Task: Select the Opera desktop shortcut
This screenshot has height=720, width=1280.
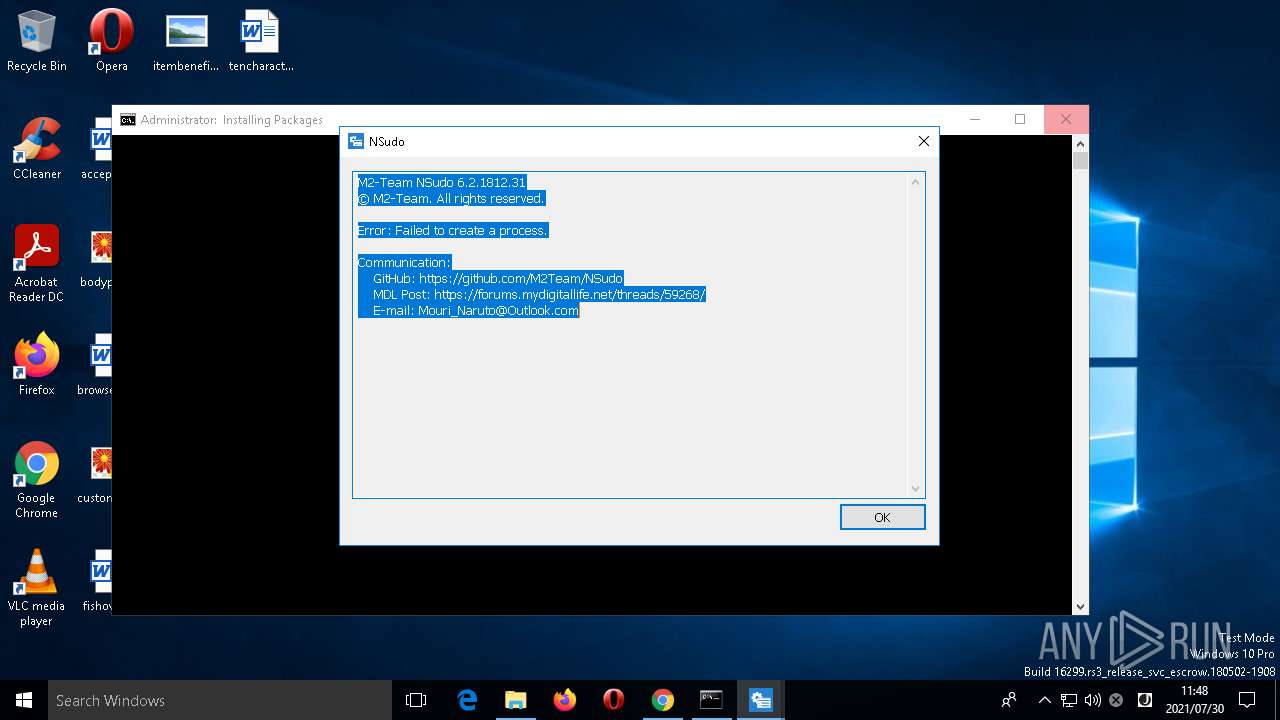Action: pos(111,41)
